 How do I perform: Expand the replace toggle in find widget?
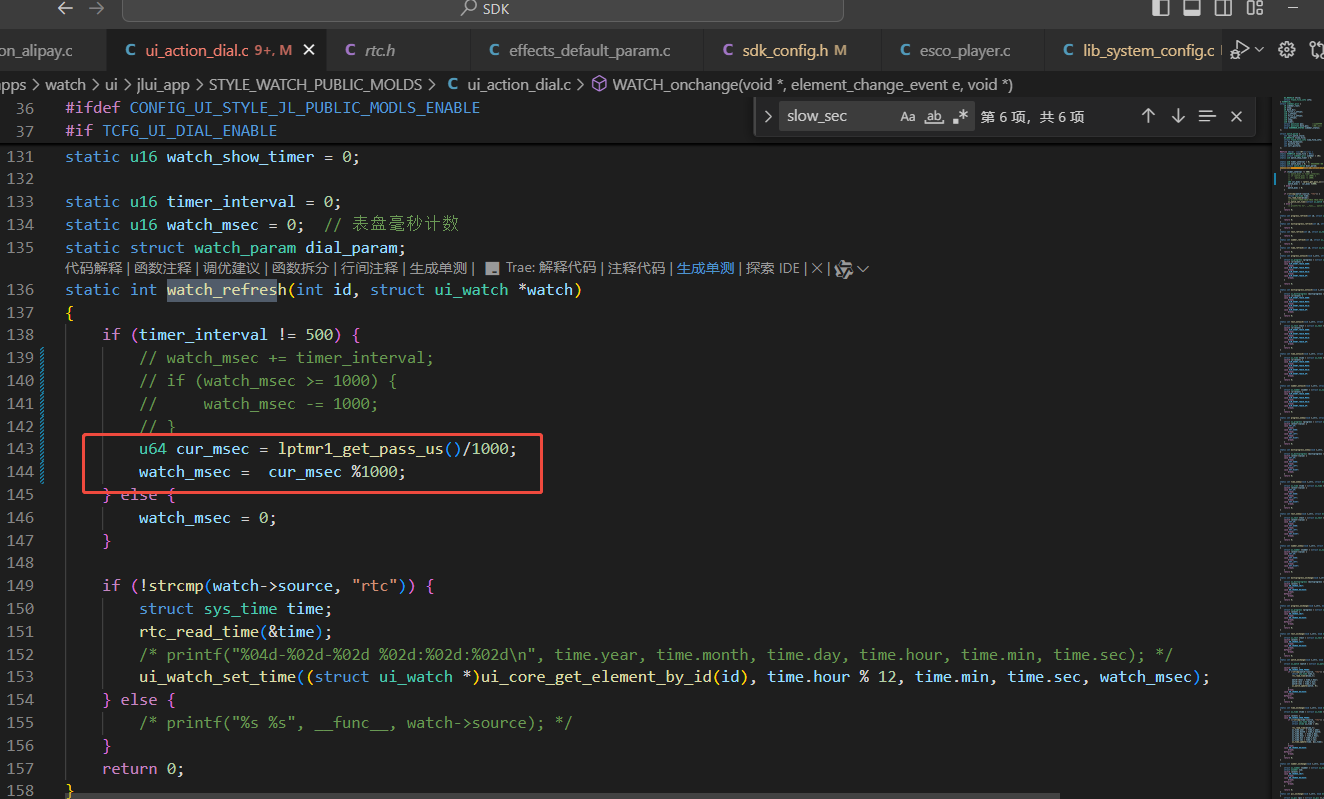tap(768, 116)
